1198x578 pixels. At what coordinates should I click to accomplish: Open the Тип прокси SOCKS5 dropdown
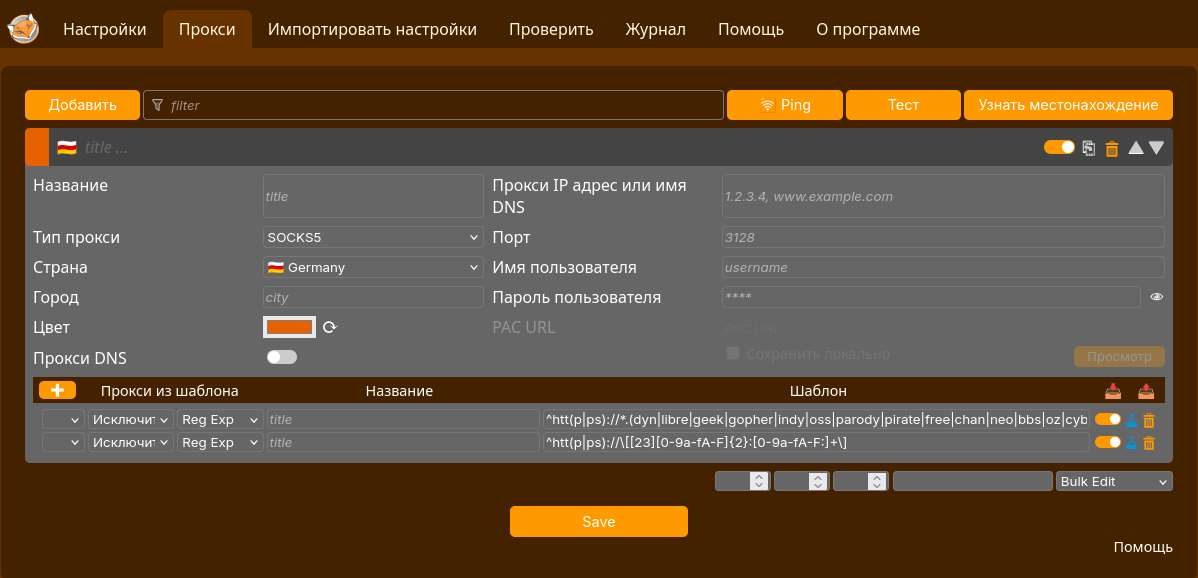373,237
